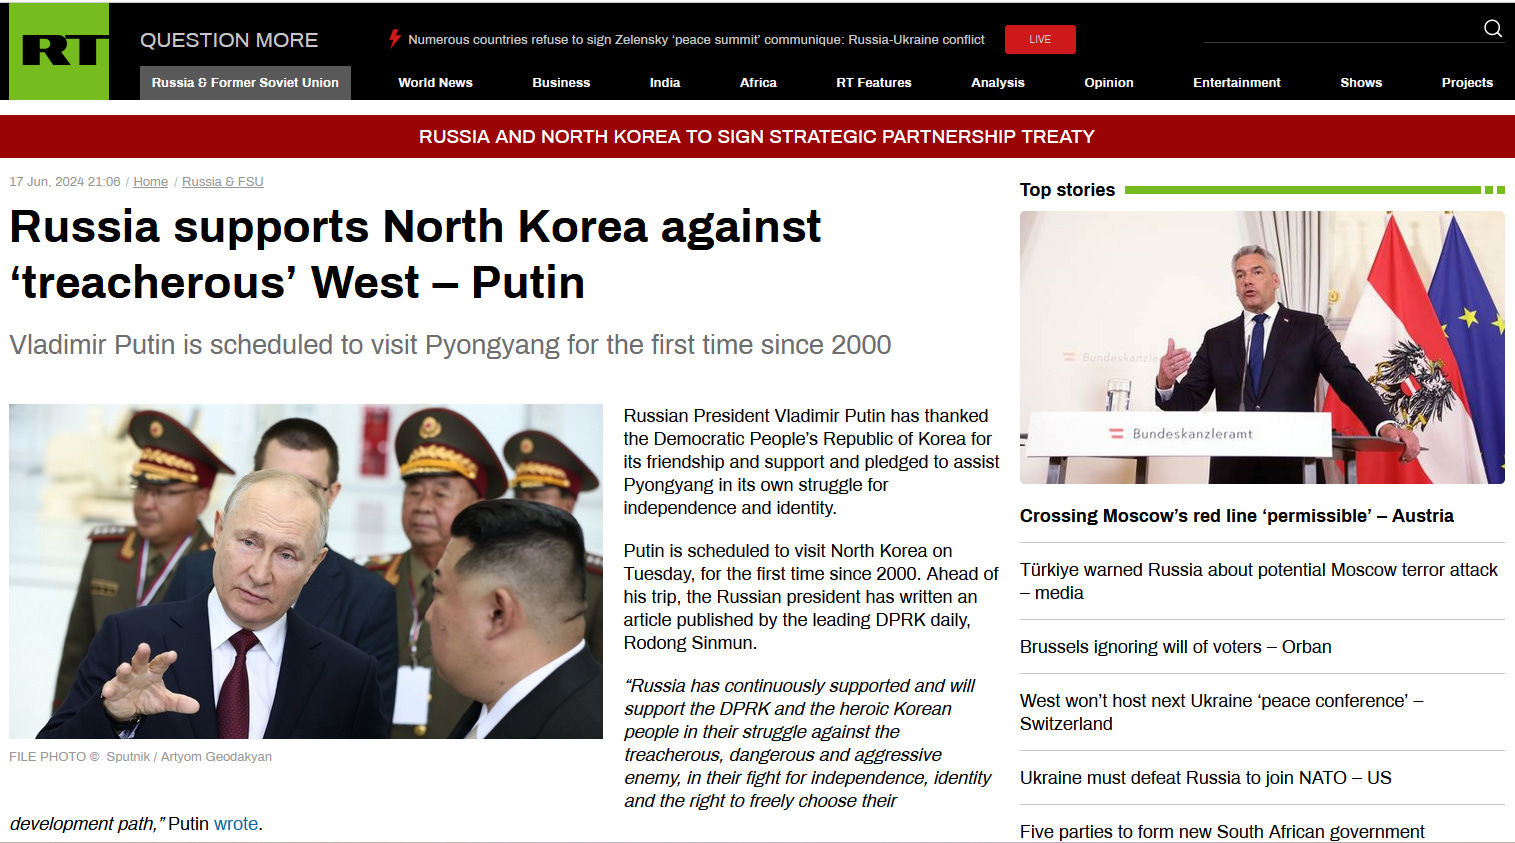Open 'Crossing Moscow's red line permissible' story

coord(1237,516)
